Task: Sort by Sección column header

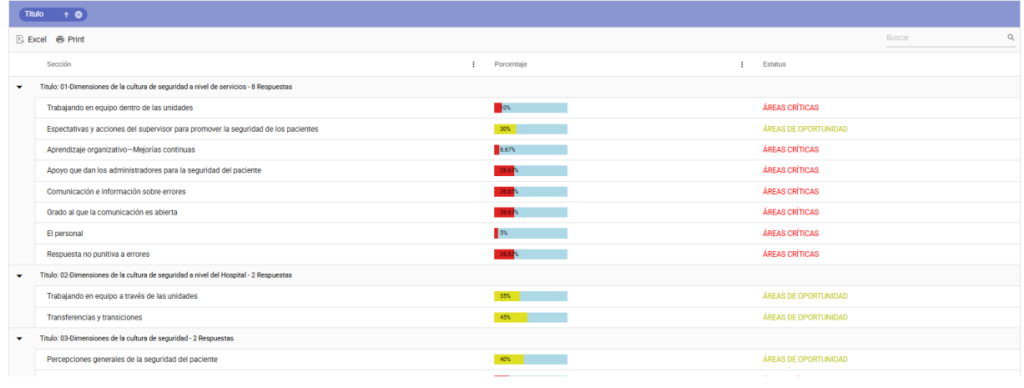Action: 59,64
